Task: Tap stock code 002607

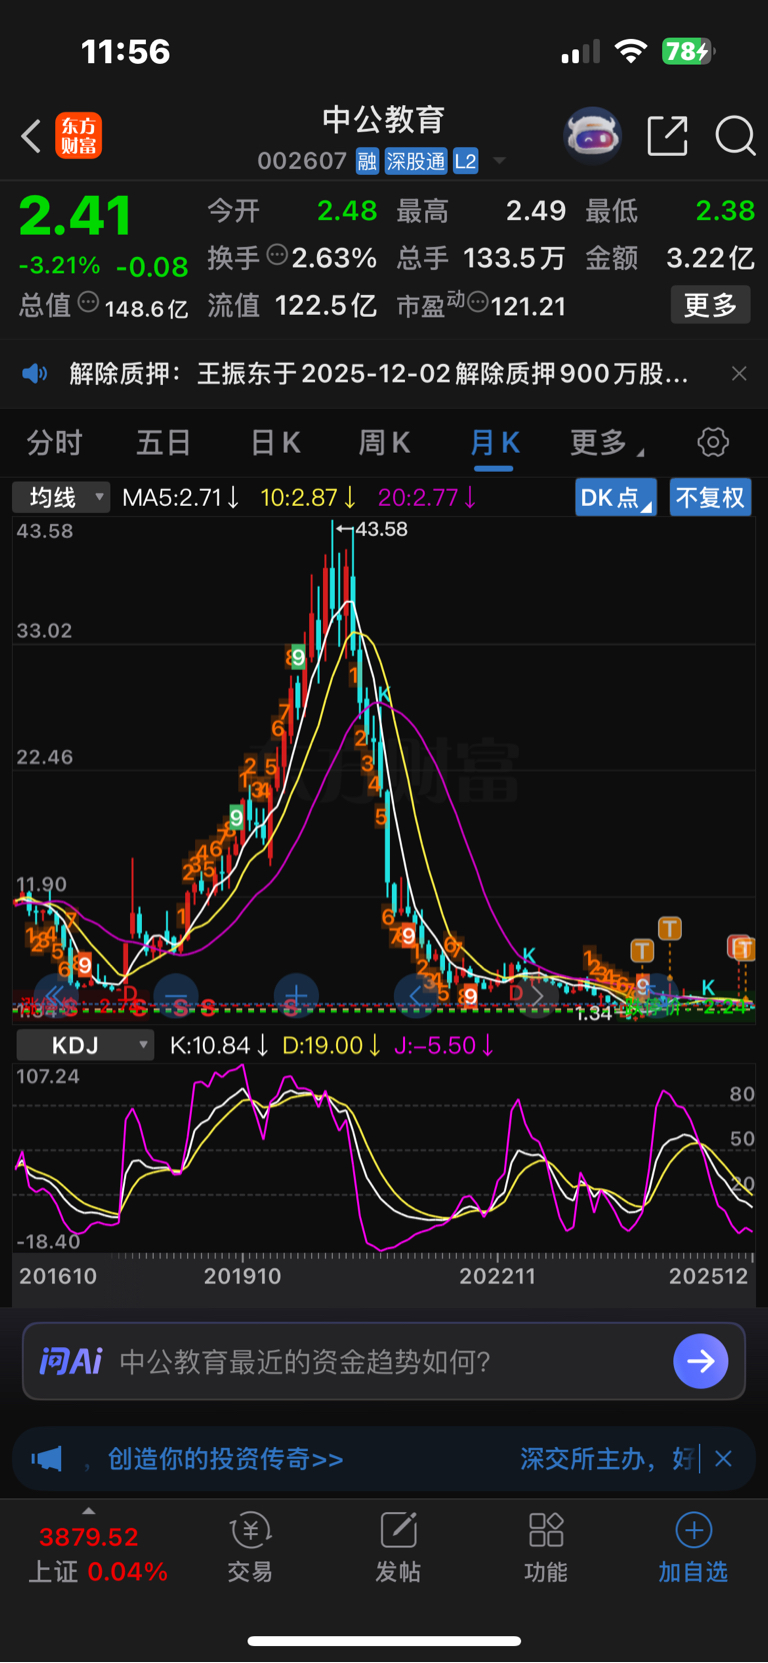Action: tap(302, 161)
